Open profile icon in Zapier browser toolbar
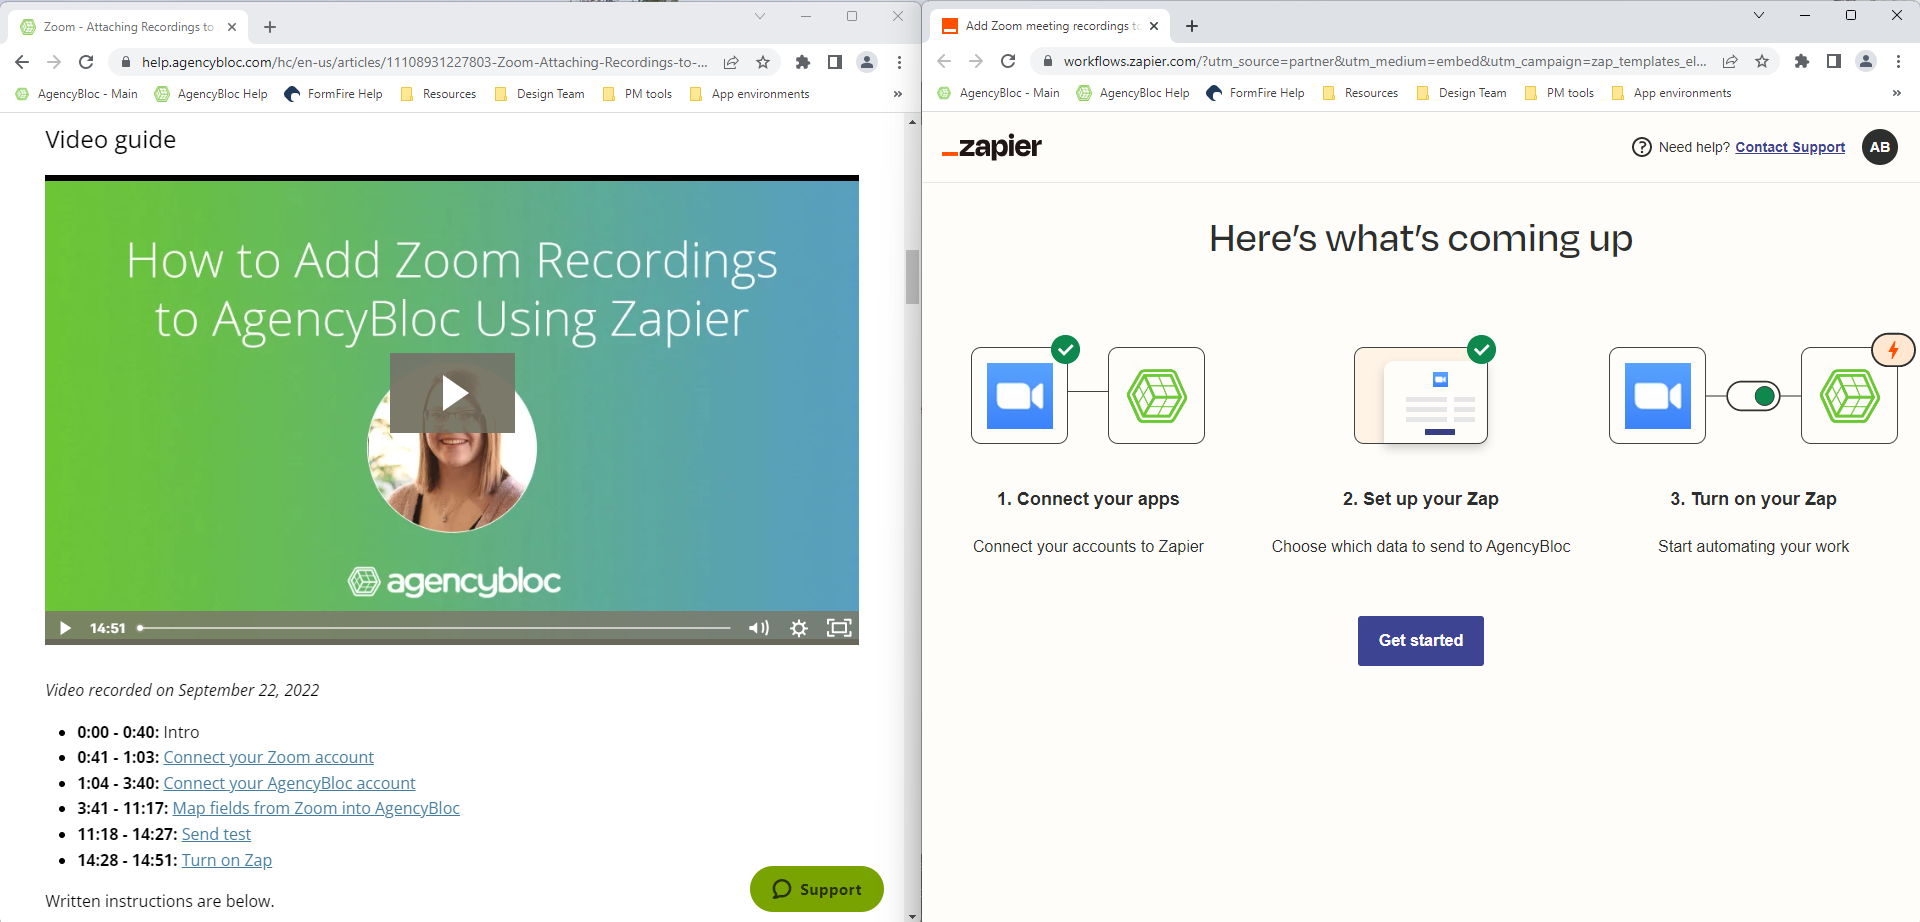 point(1866,61)
